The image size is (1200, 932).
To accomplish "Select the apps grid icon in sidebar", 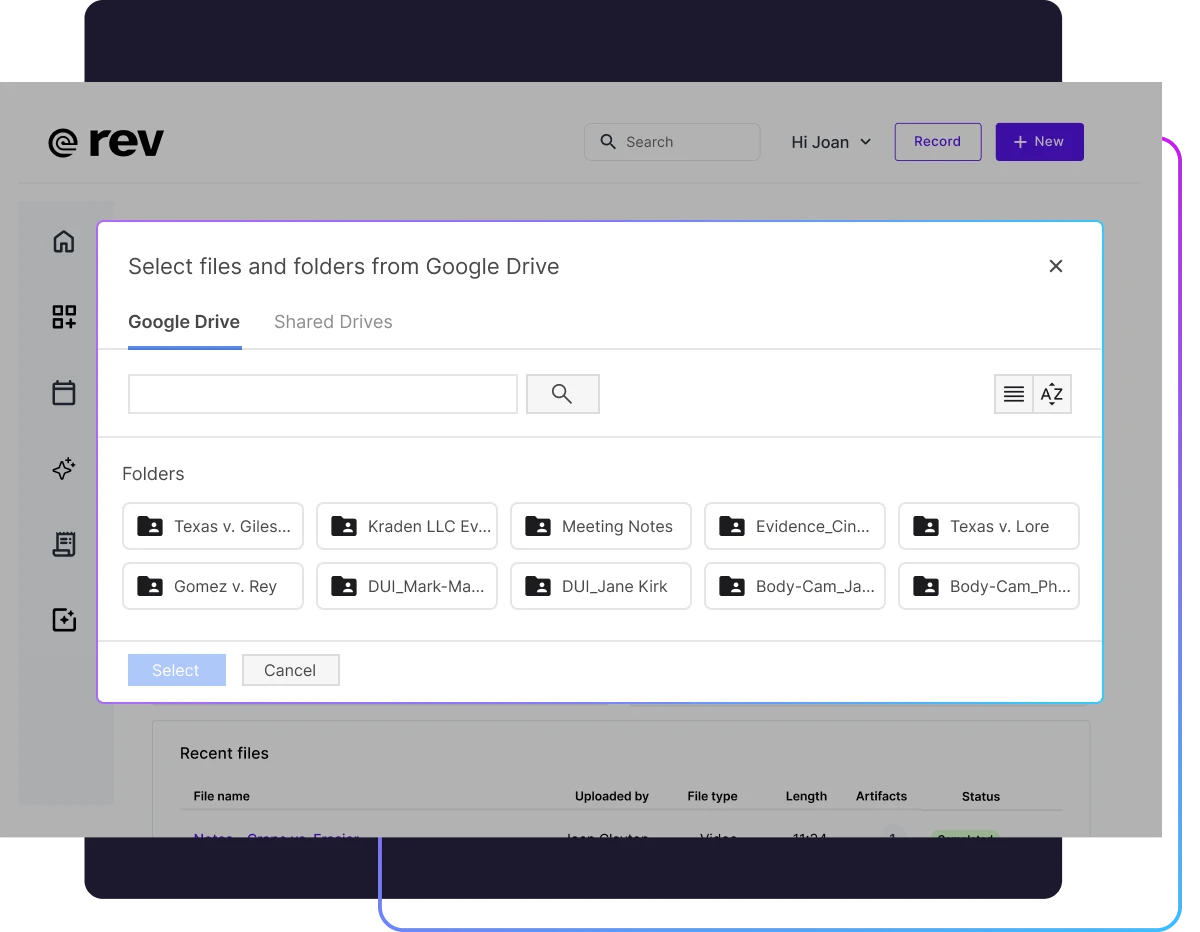I will pos(64,316).
